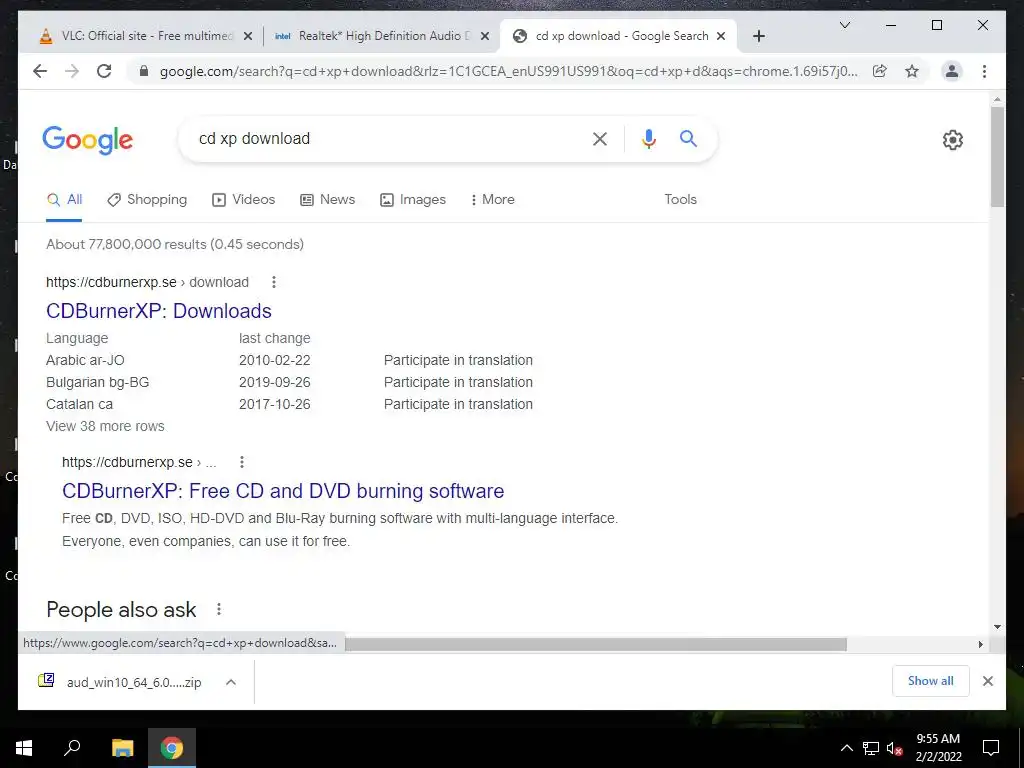
Task: Open options for cdburnerxp.se download result
Action: coord(274,282)
